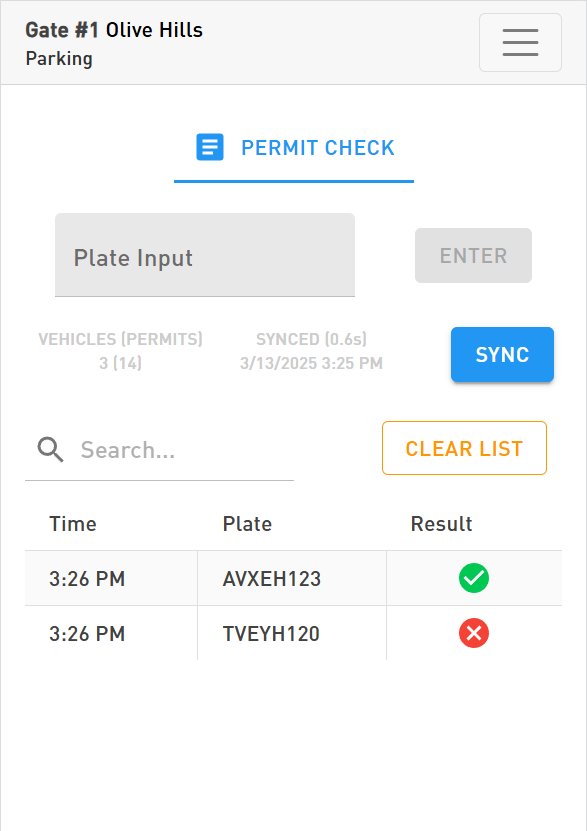Click the Permit Check document icon
This screenshot has width=587, height=831.
tap(210, 147)
